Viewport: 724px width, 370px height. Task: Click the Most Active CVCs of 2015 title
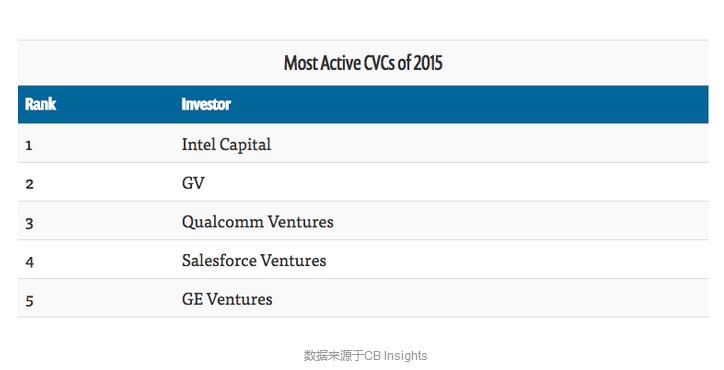(363, 63)
